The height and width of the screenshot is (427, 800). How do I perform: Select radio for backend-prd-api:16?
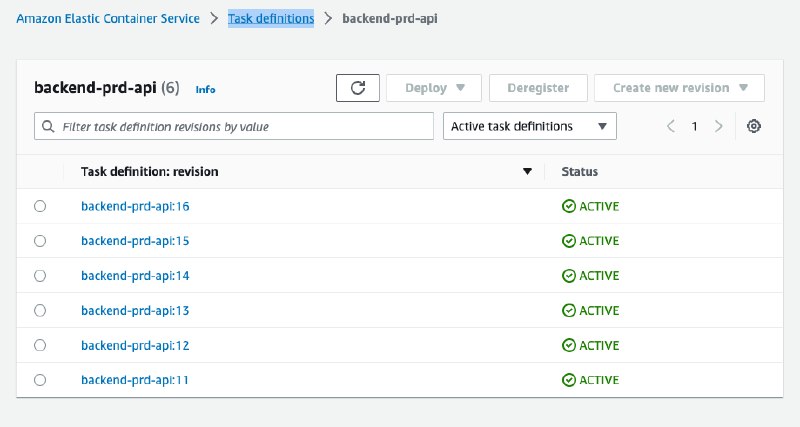coord(40,206)
